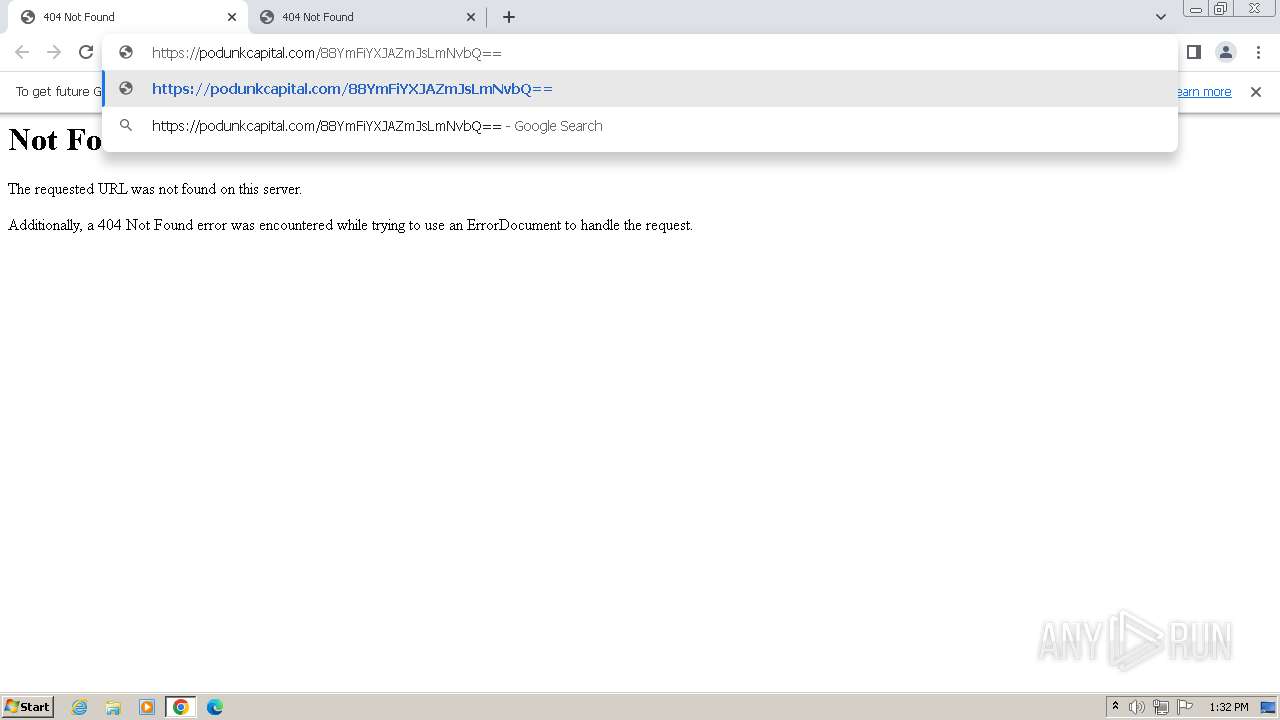The image size is (1280, 720).
Task: Open Microsoft Edge from the taskbar
Action: tap(215, 707)
